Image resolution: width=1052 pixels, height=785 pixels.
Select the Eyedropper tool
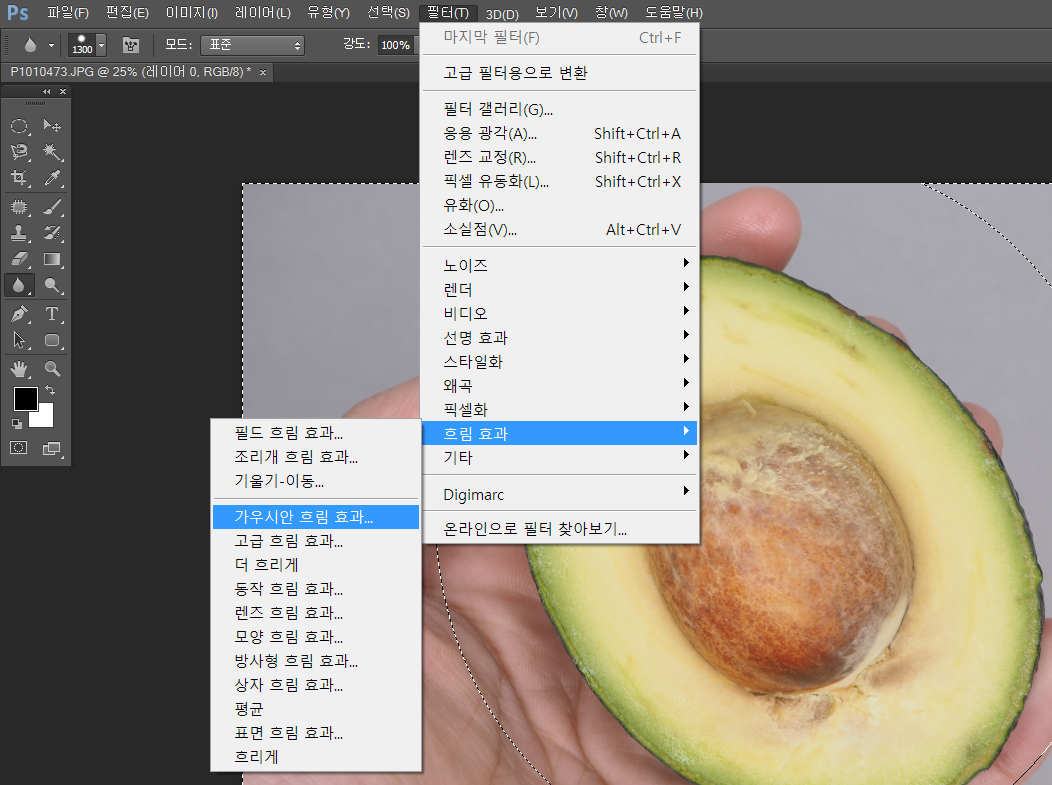click(x=52, y=177)
